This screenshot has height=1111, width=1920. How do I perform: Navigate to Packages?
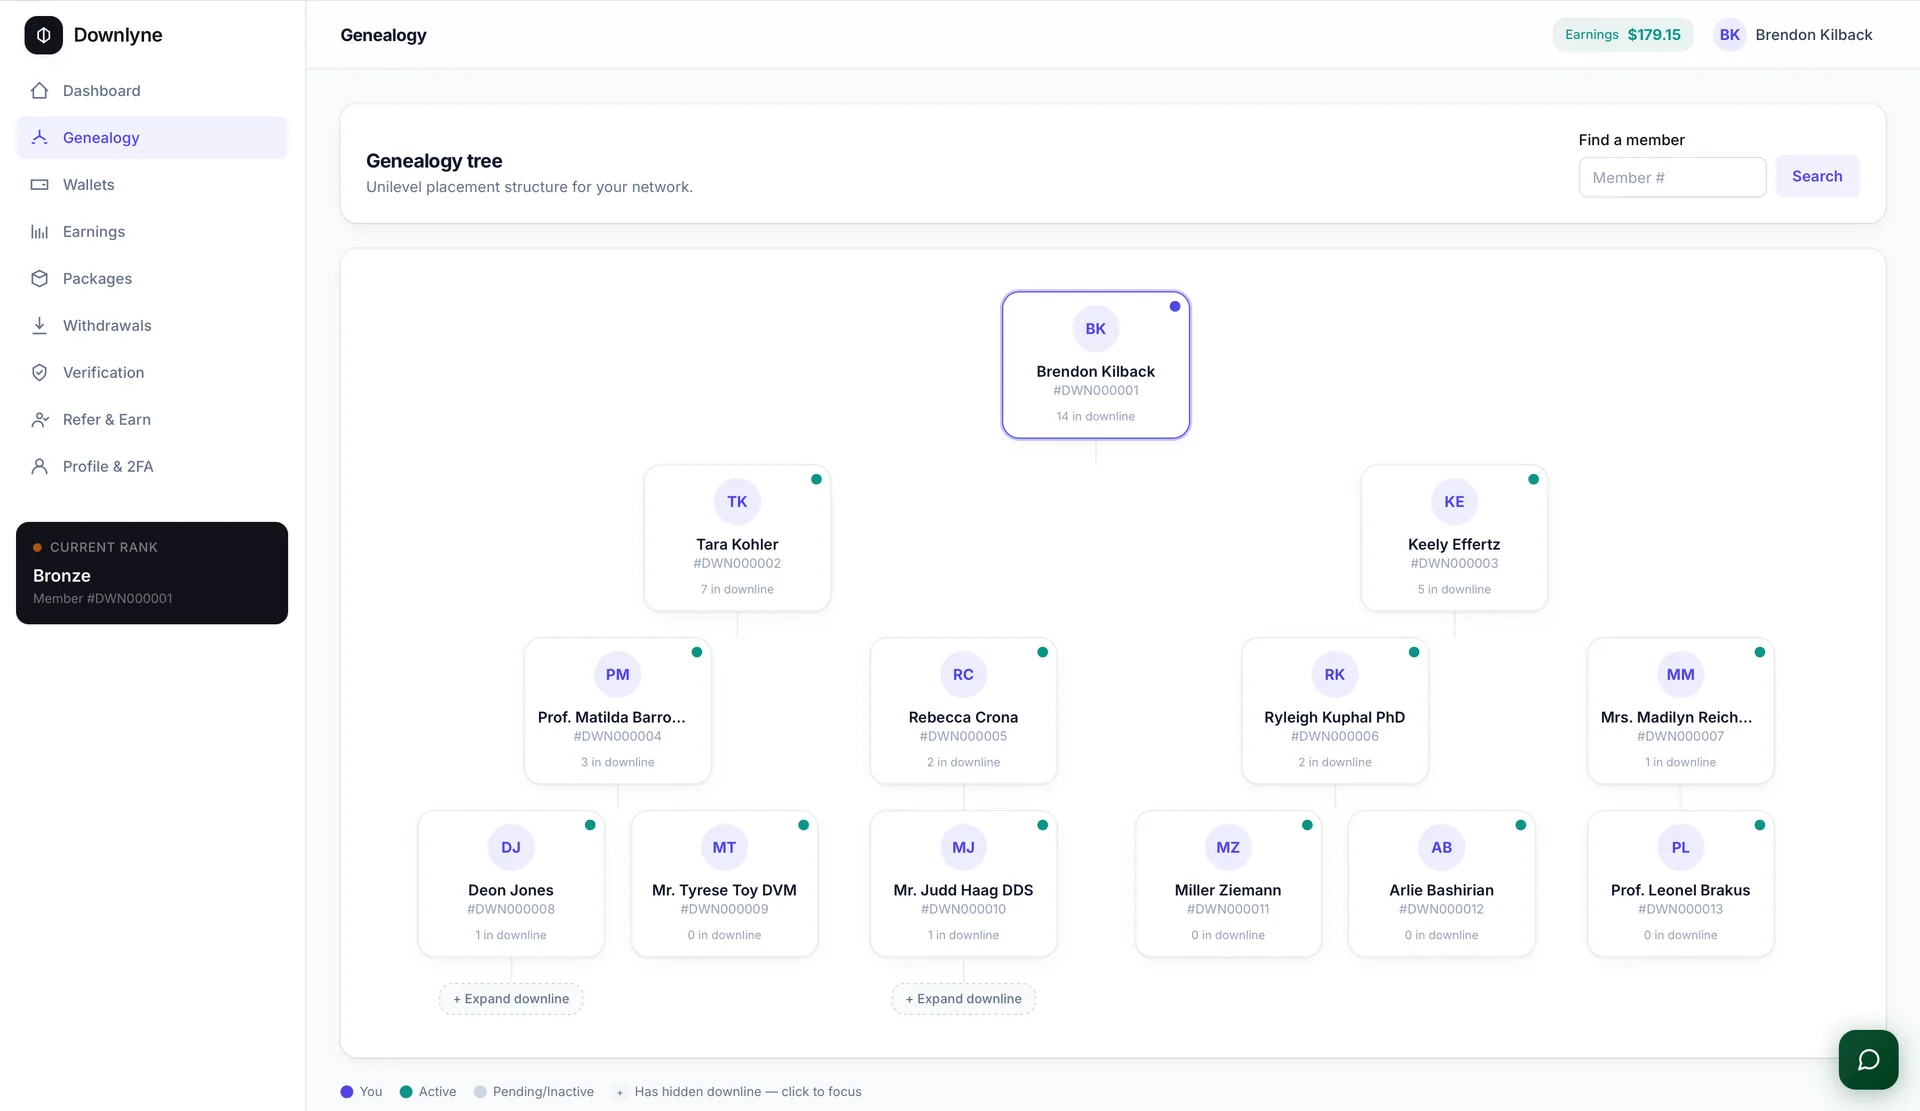click(x=152, y=279)
